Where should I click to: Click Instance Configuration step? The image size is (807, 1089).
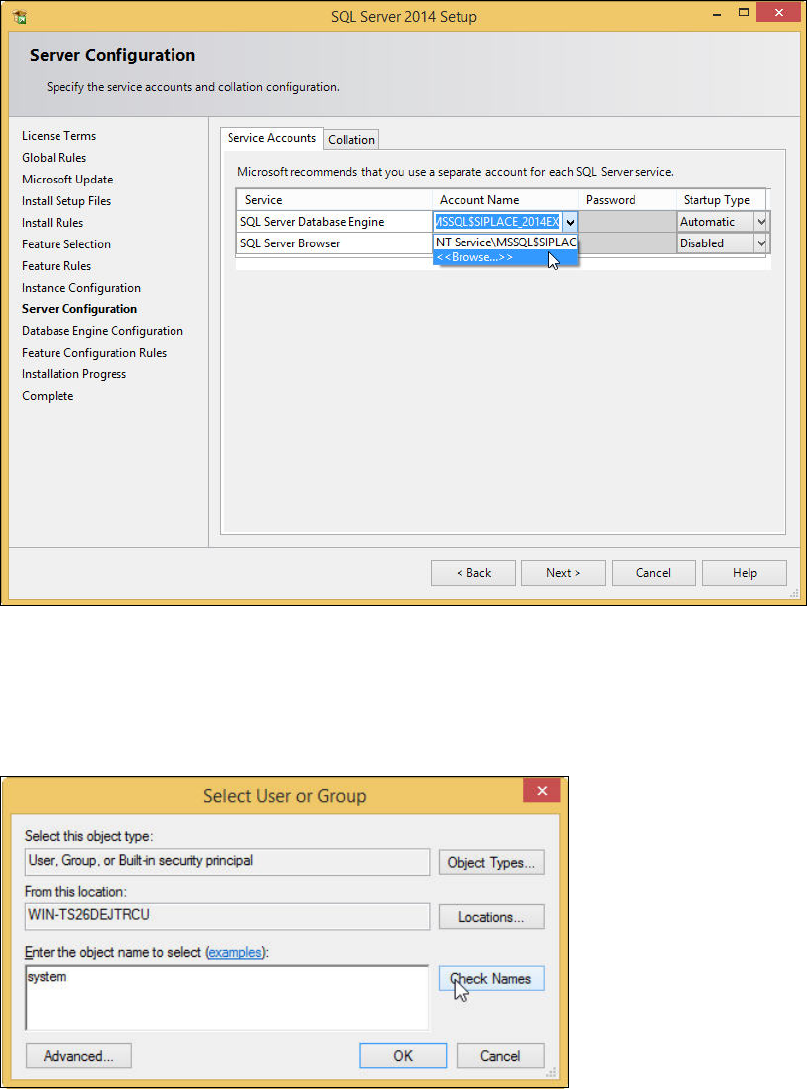click(x=81, y=288)
